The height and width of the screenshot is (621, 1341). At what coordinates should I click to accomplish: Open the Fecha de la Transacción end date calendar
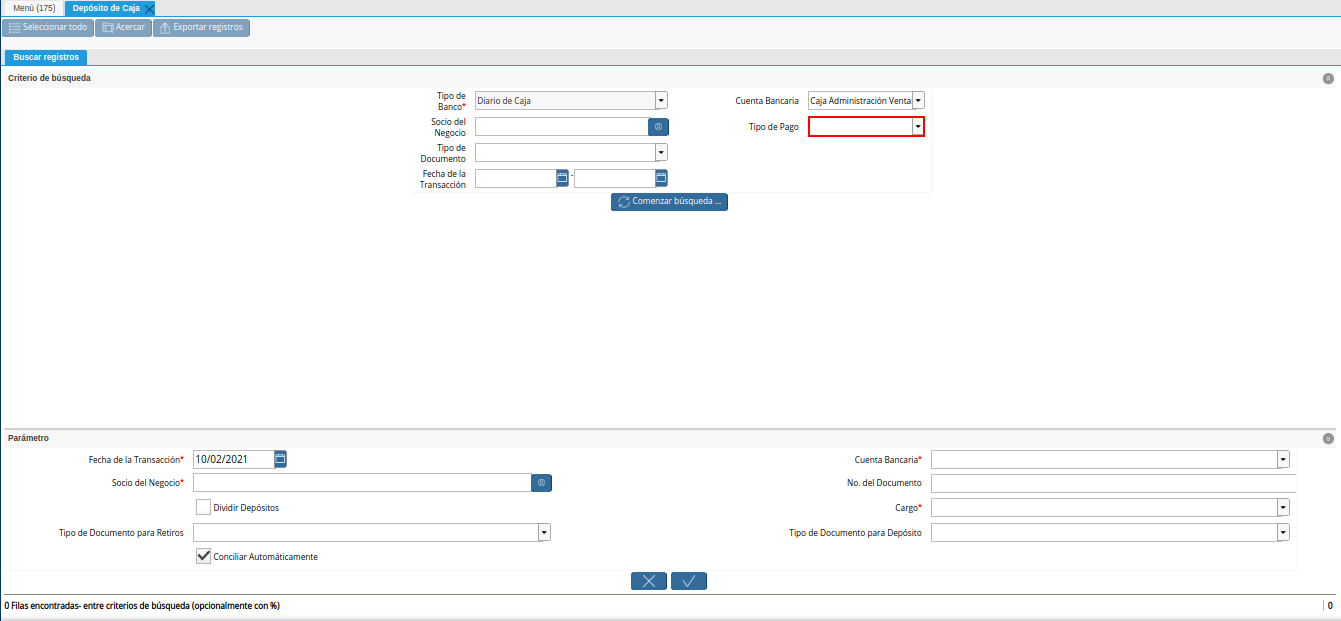(661, 178)
